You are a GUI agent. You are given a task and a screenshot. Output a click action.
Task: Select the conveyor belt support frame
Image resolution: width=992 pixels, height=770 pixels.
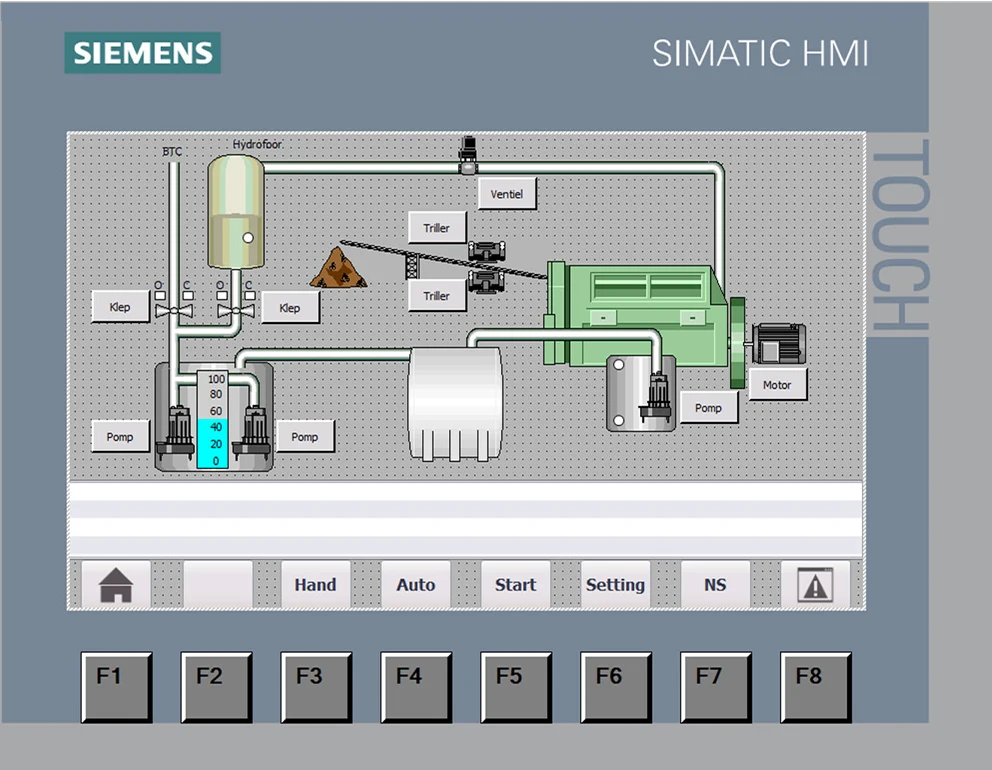412,266
